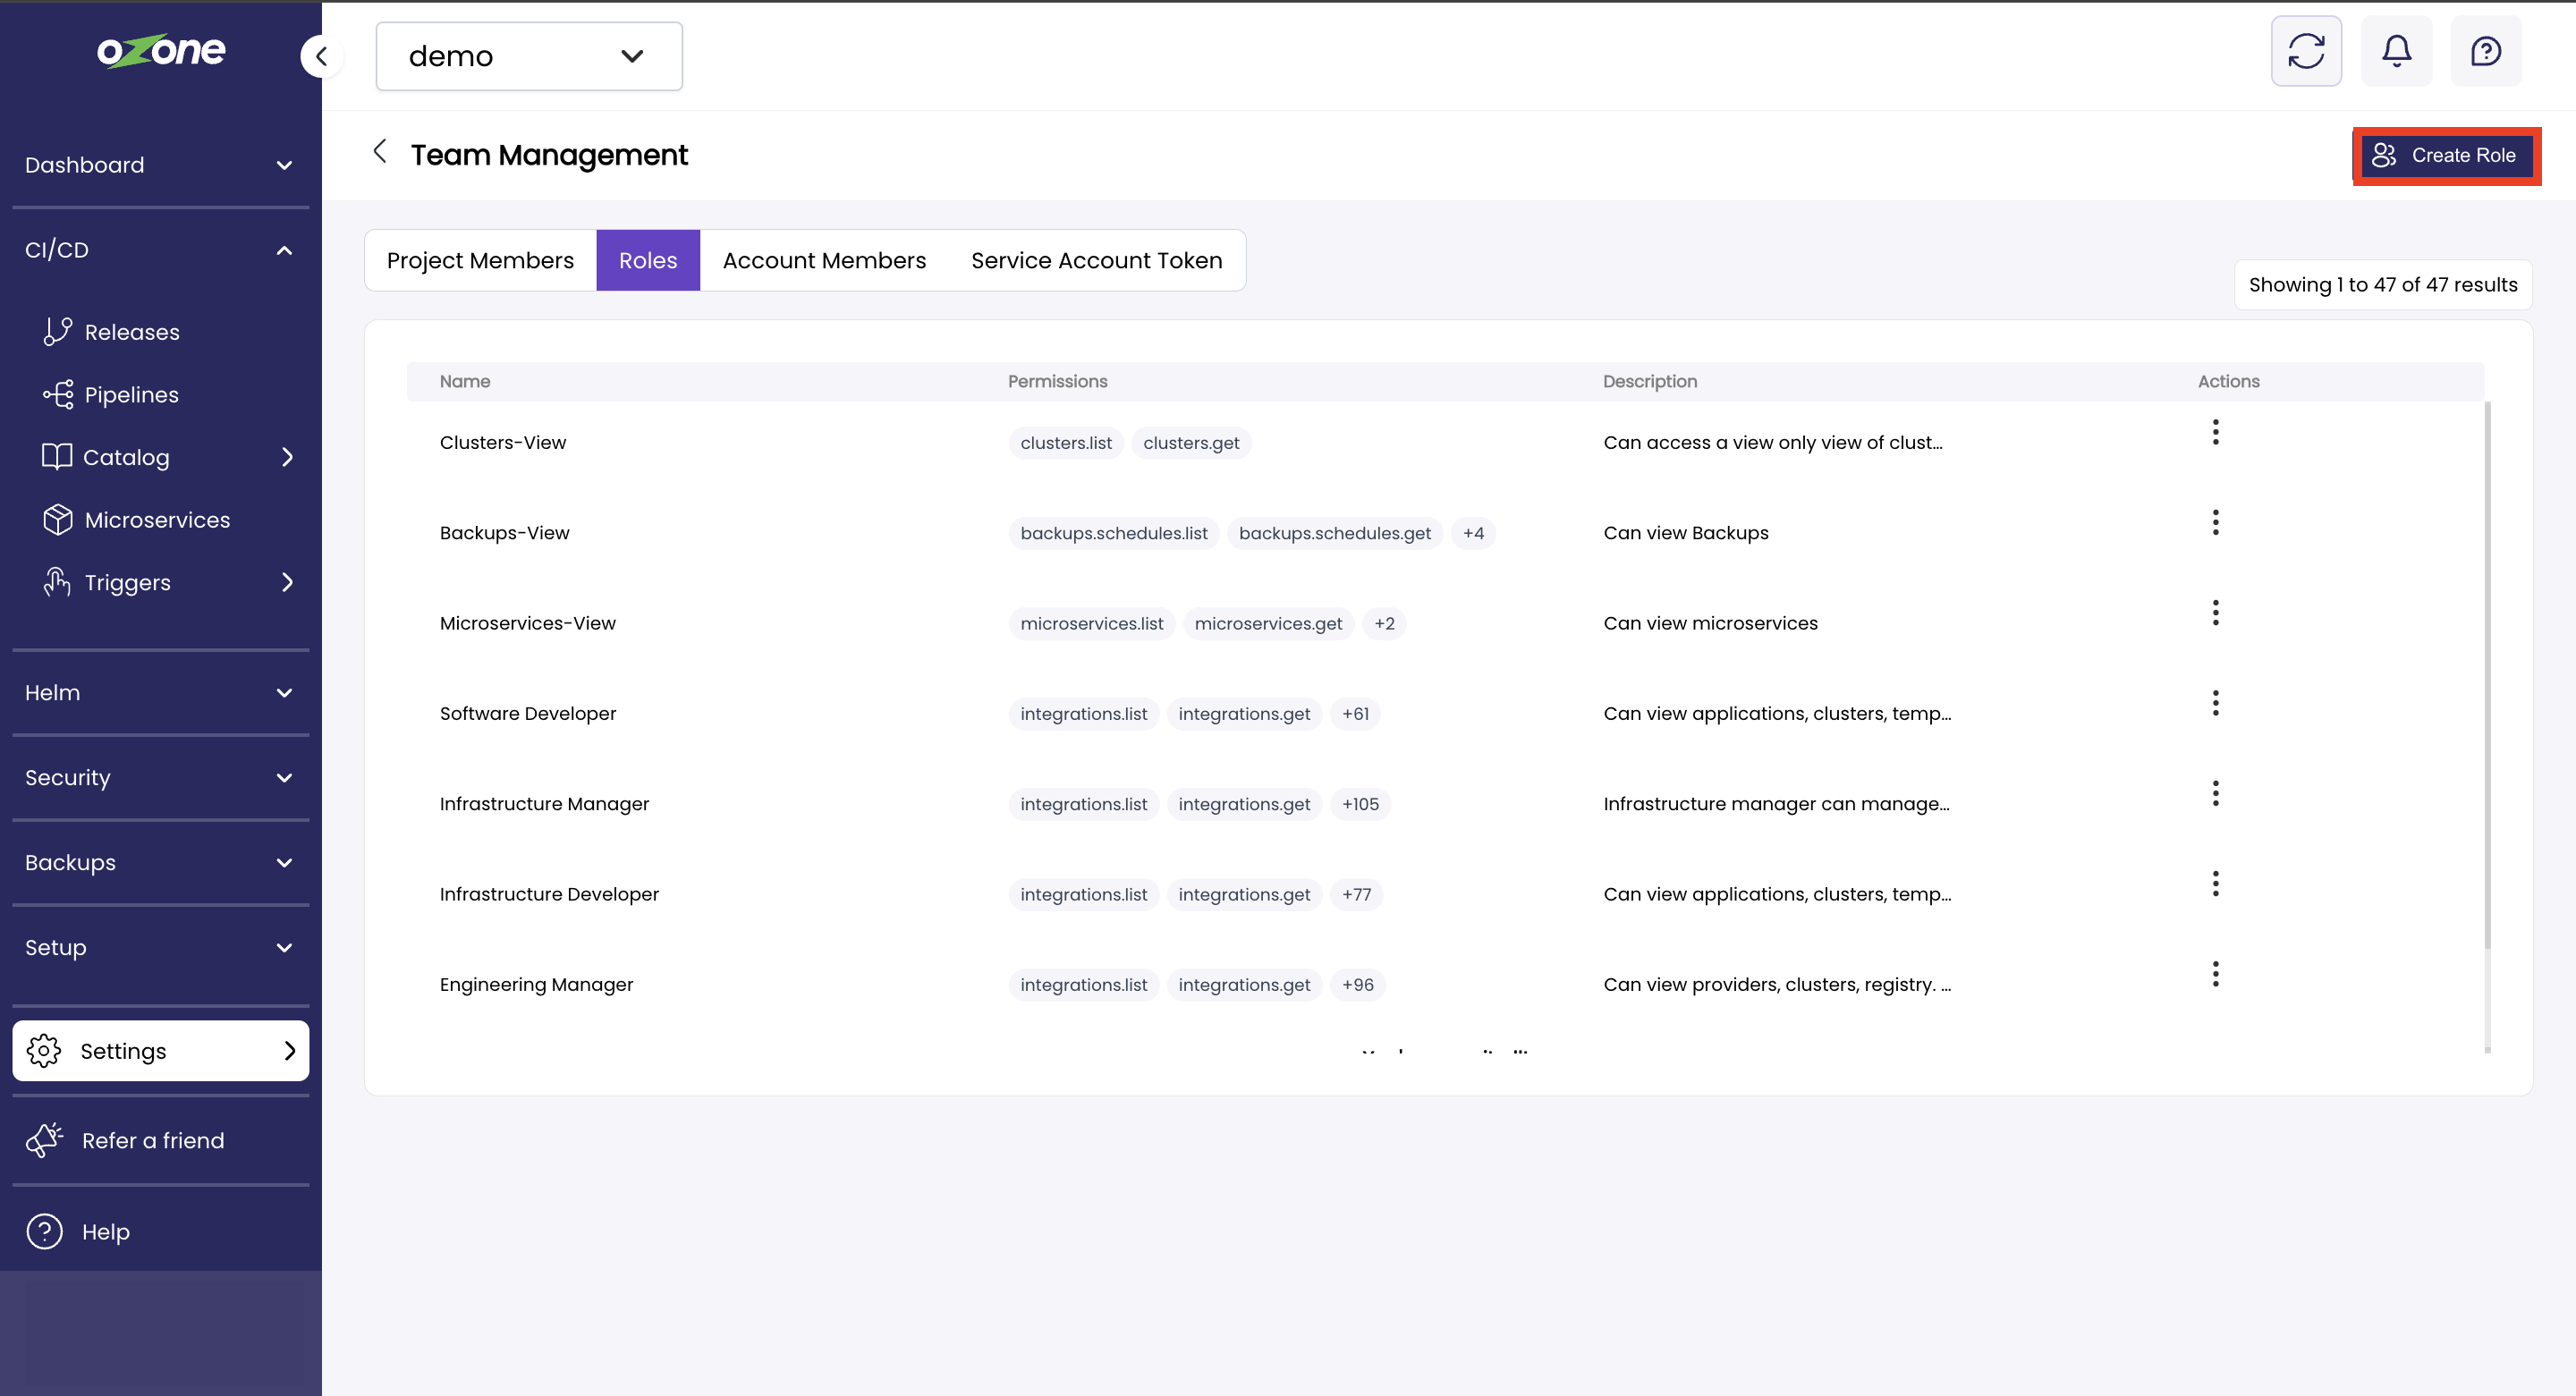
Task: Open Microservices in the sidebar
Action: 157,520
